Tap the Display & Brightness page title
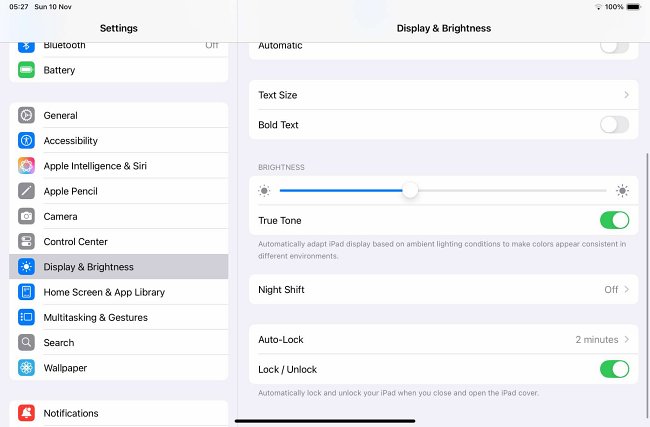The height and width of the screenshot is (427, 650). 444,28
